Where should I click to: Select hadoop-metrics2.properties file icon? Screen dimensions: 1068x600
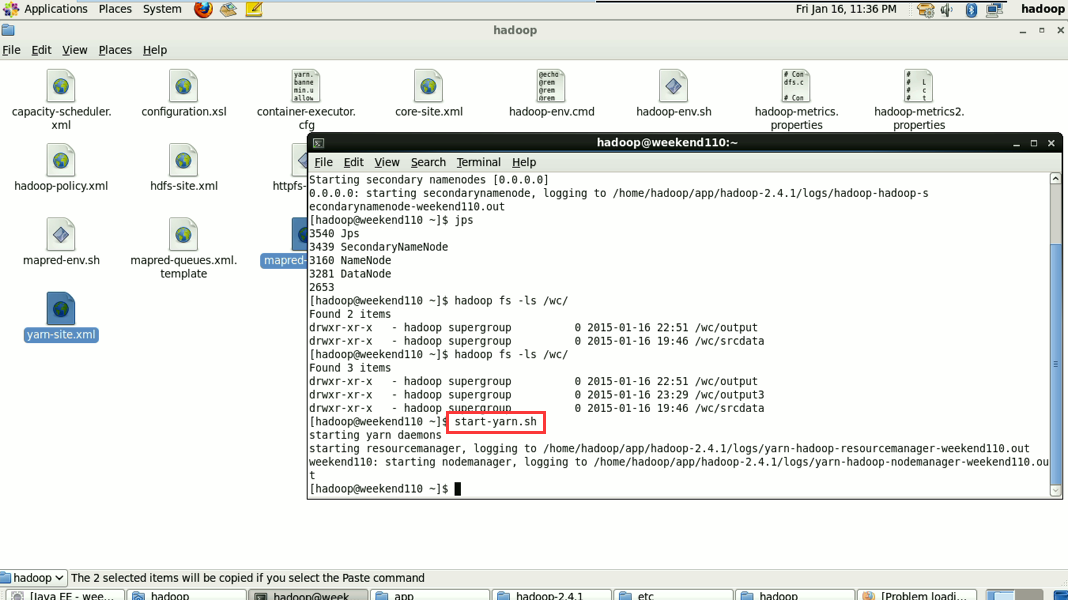click(919, 86)
